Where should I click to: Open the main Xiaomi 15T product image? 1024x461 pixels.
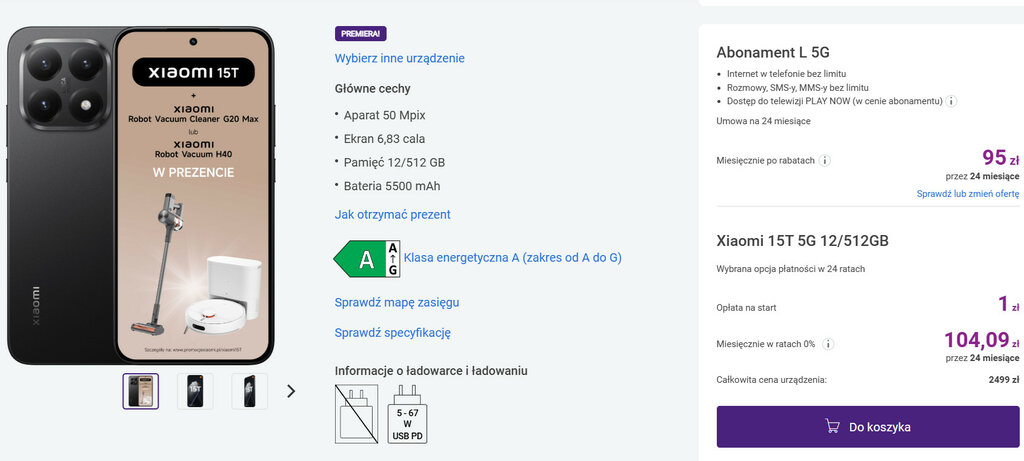click(x=140, y=195)
